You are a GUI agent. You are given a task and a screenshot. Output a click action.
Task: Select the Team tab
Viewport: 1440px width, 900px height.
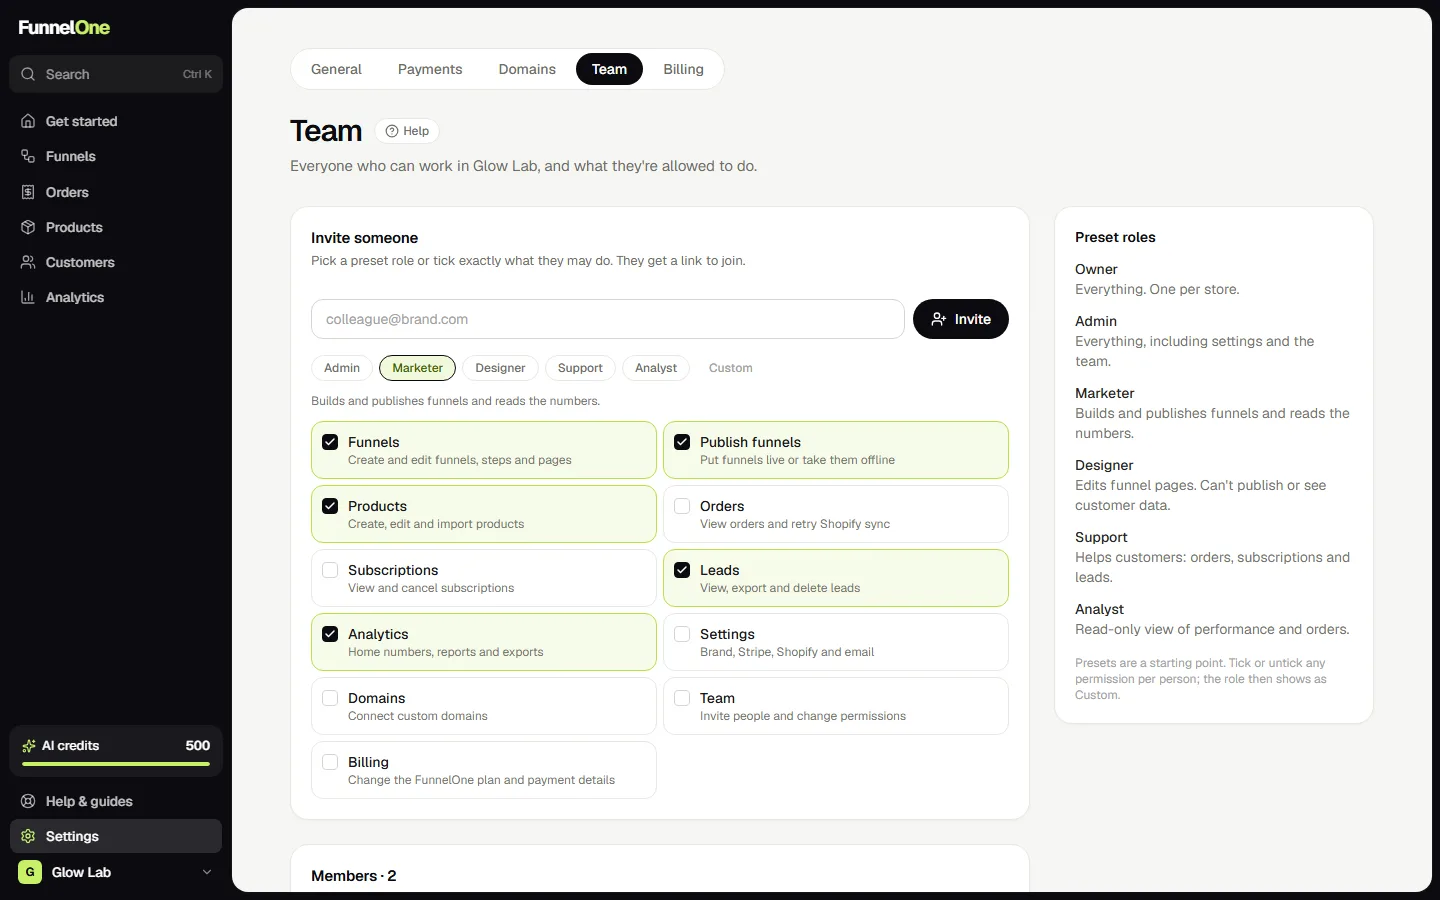click(x=609, y=69)
